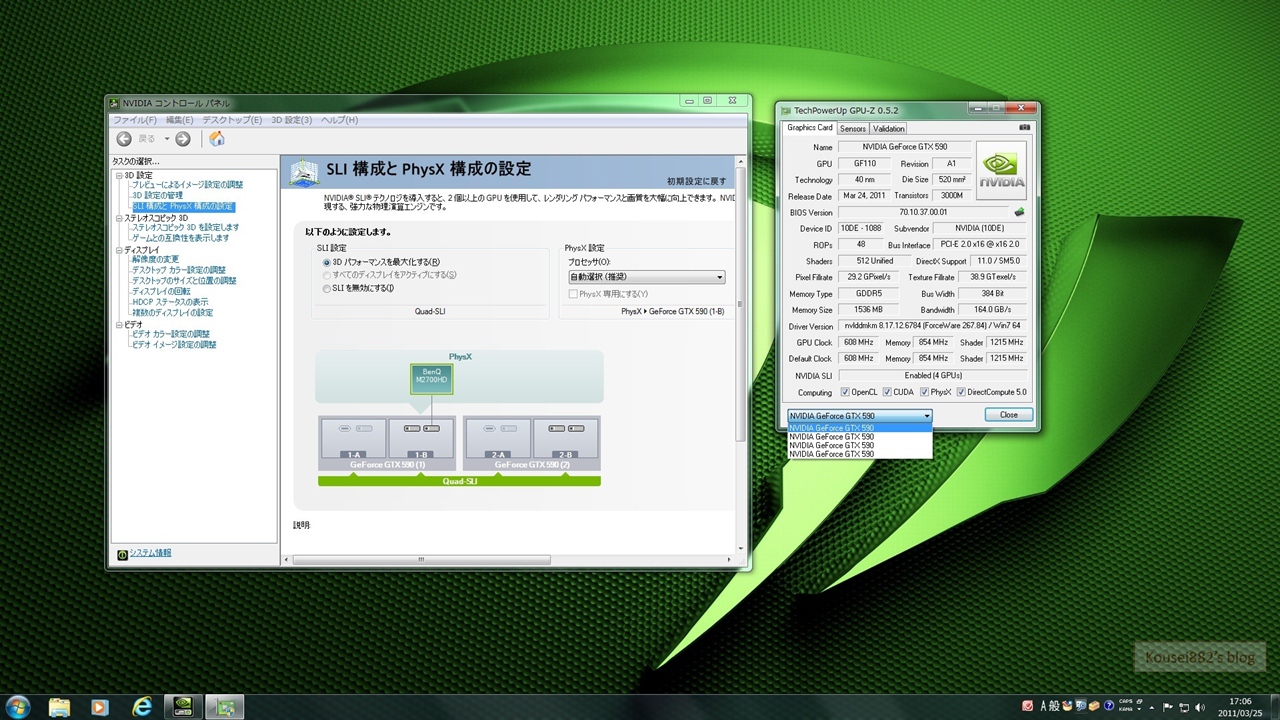
Task: Click NVIDIA Control Panel taskbar button
Action: coord(184,707)
